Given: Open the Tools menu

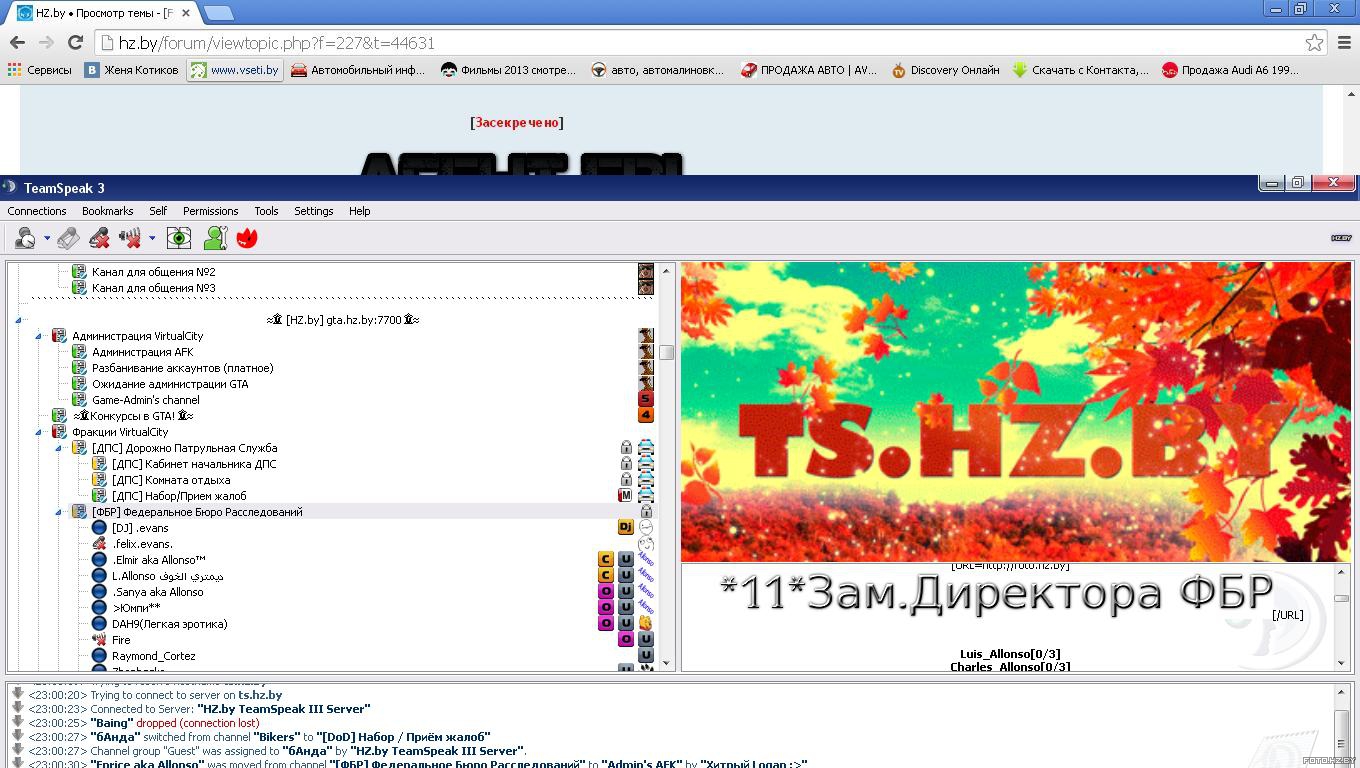Looking at the screenshot, I should click(266, 211).
